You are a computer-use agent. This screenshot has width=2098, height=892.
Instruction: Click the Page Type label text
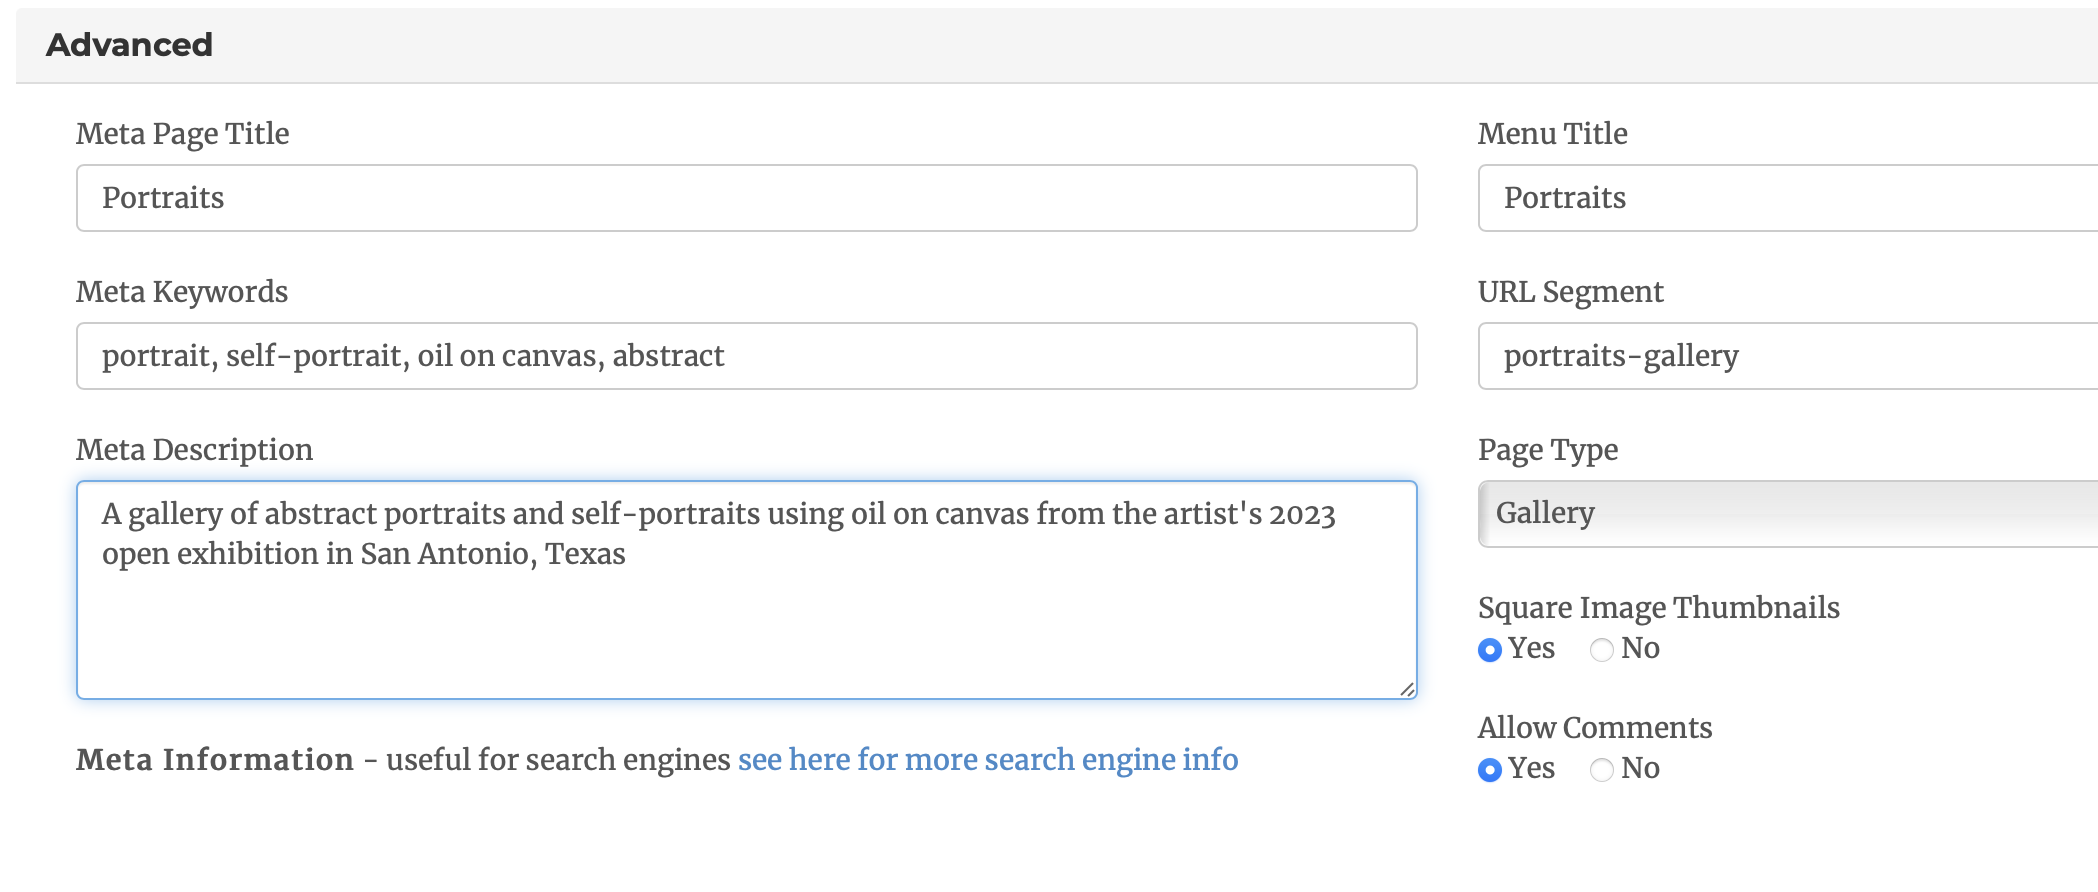1548,450
